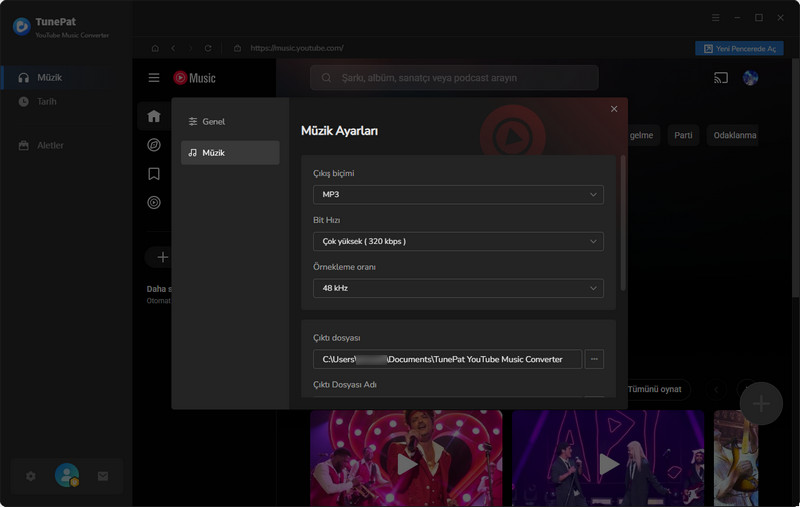This screenshot has width=800, height=507.
Task: Reload the page using the refresh icon
Action: 208,48
